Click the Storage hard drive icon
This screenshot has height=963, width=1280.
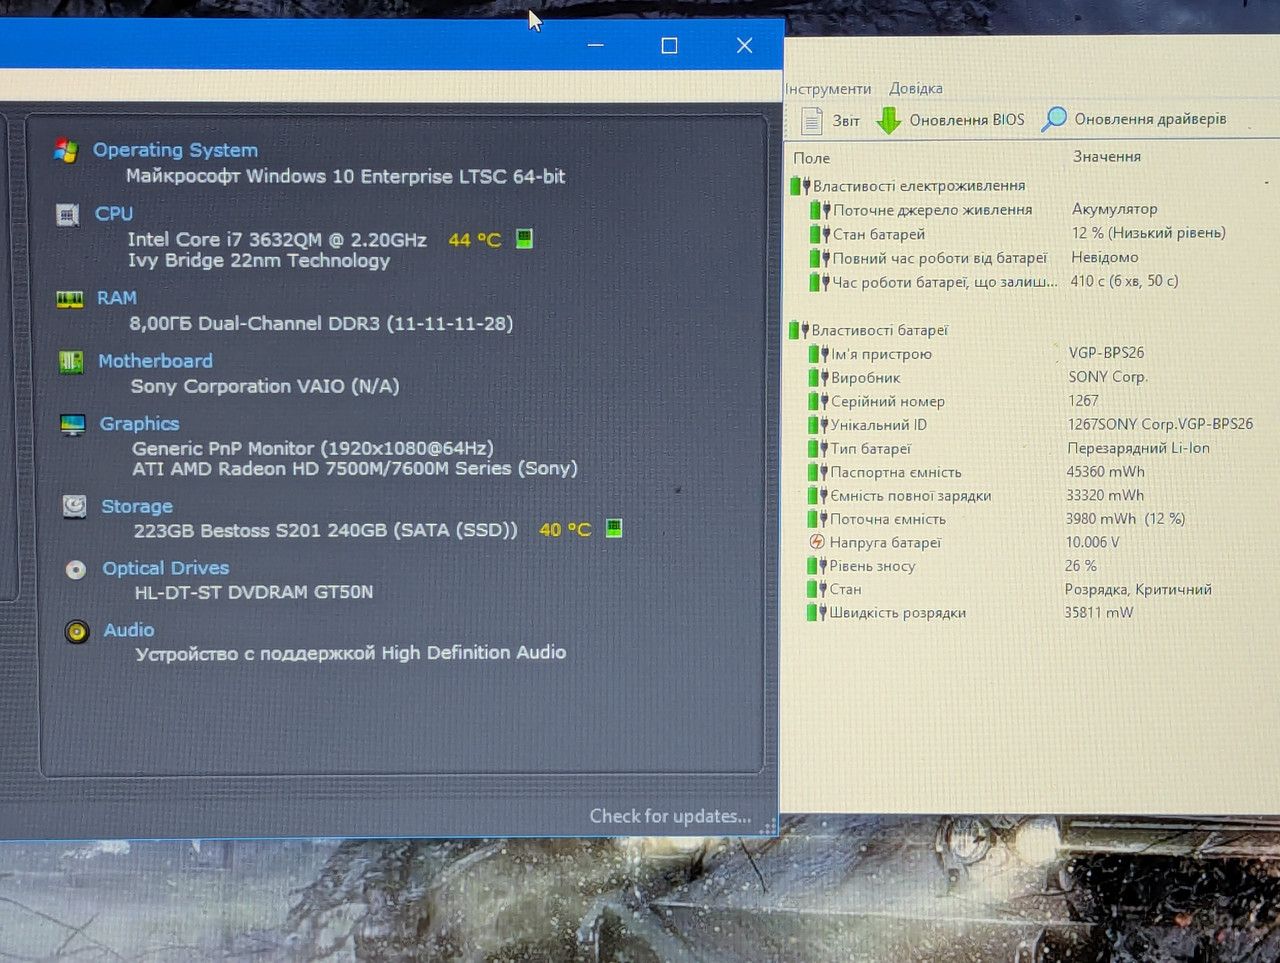(x=74, y=506)
